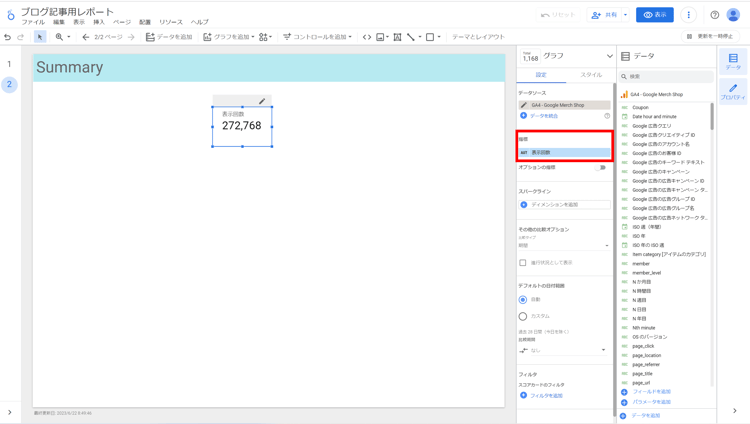Click the data field 検索 search box
Viewport: 750px width, 424px height.
pyautogui.click(x=668, y=76)
